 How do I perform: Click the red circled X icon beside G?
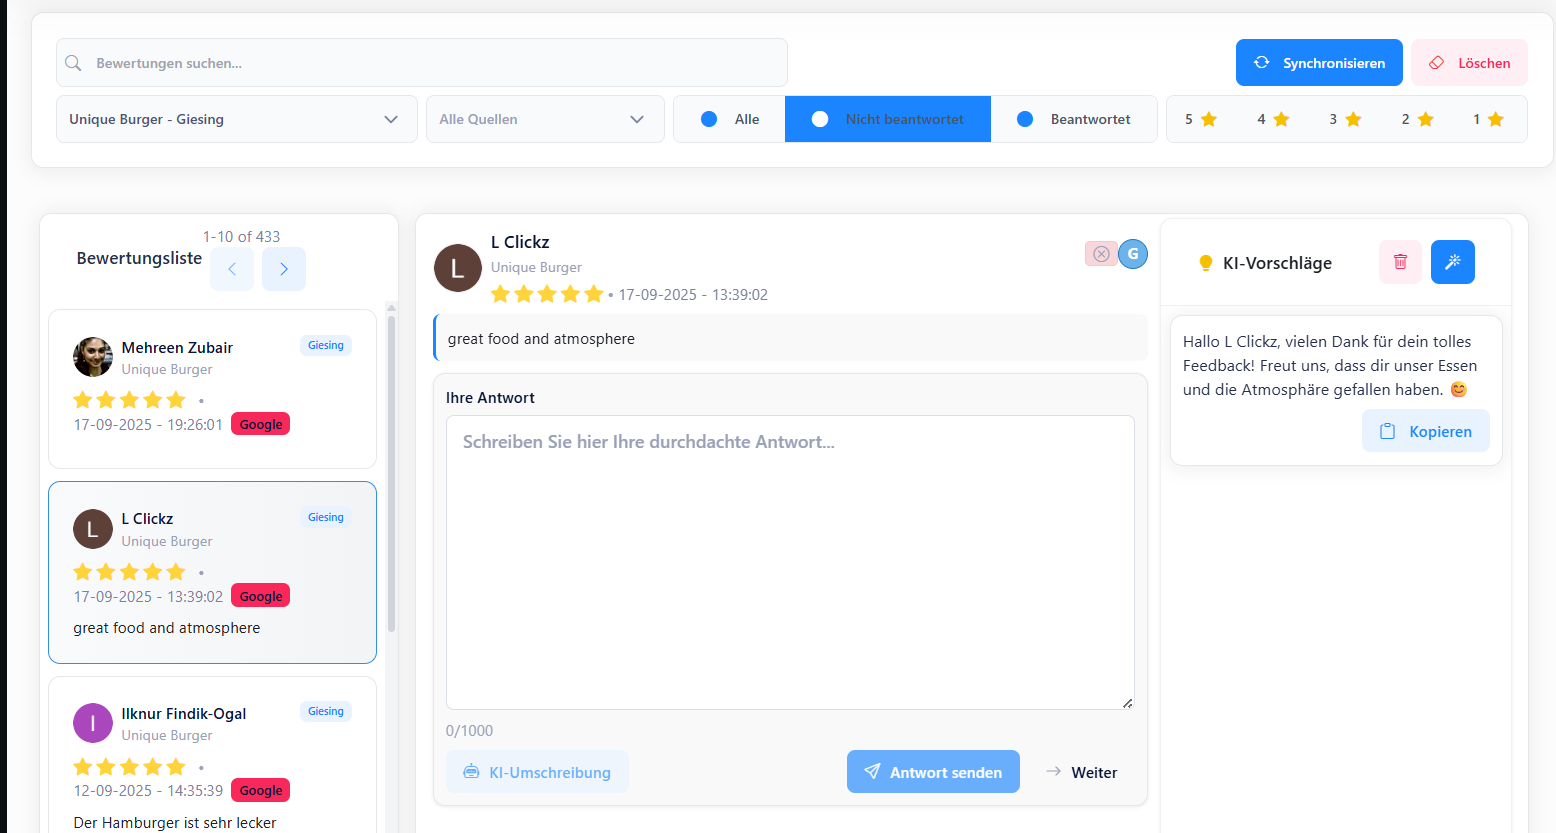click(x=1100, y=254)
